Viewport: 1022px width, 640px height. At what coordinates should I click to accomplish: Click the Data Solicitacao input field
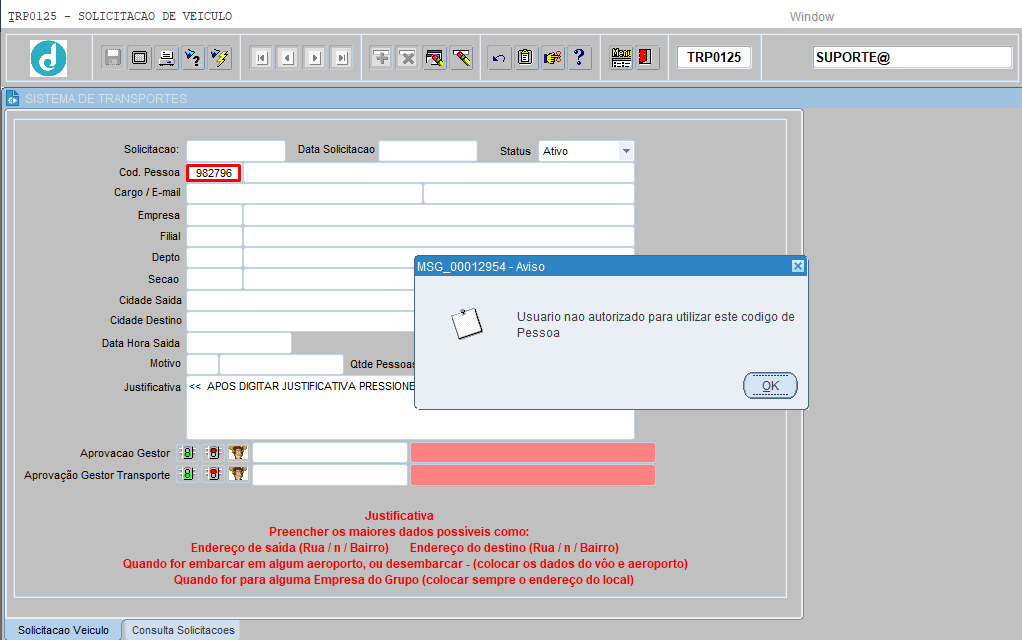(428, 151)
